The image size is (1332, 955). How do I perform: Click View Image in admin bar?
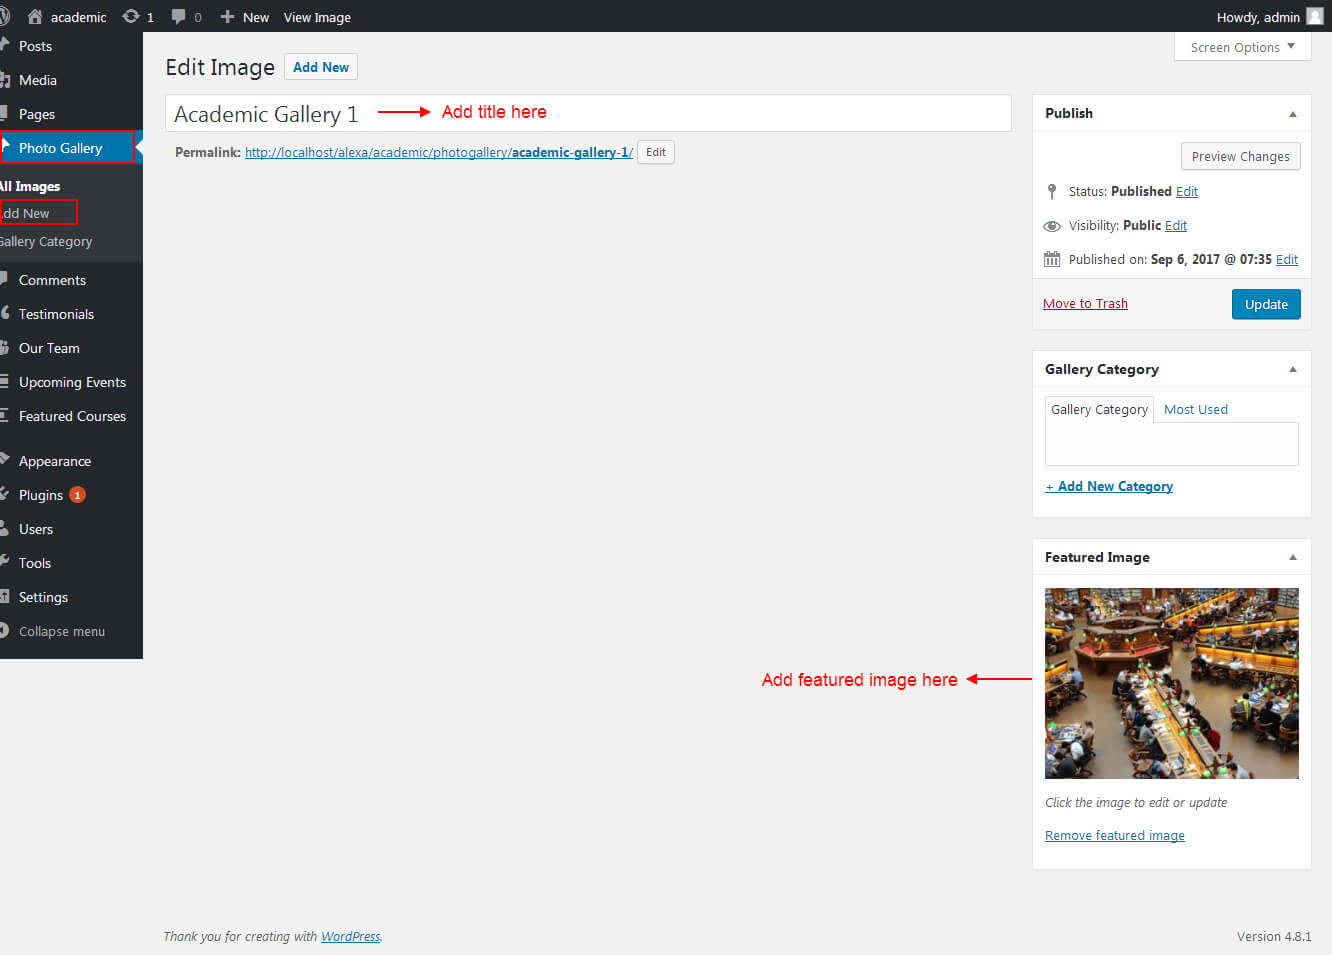317,17
